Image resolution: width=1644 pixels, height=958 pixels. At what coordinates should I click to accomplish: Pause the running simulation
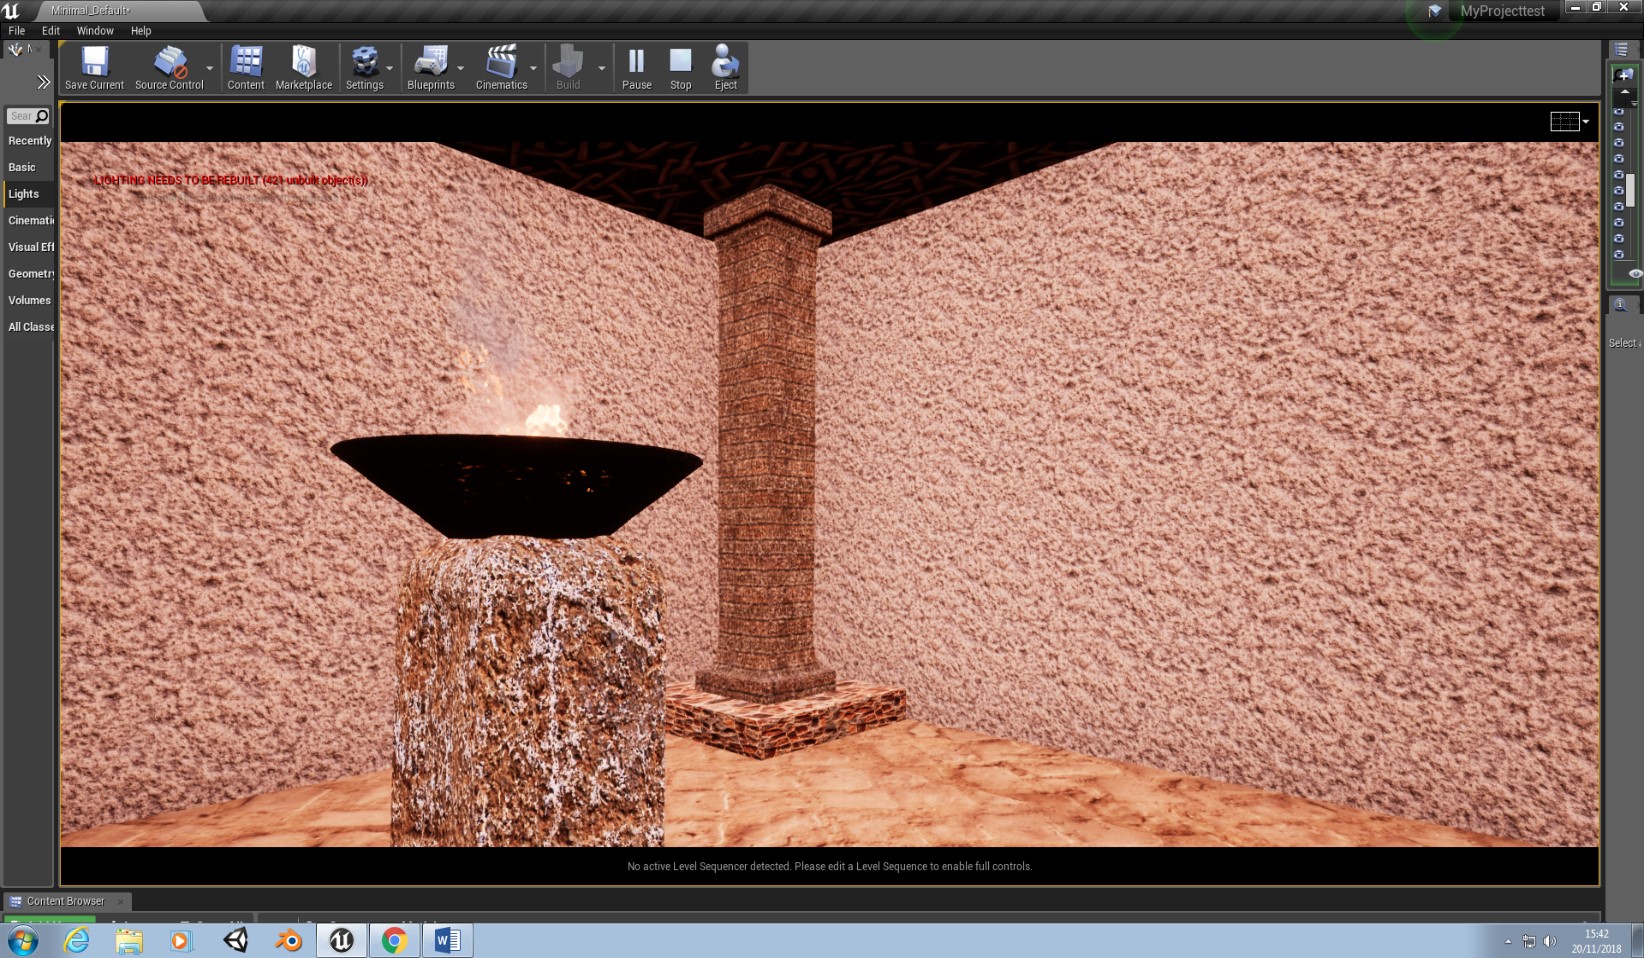click(636, 63)
